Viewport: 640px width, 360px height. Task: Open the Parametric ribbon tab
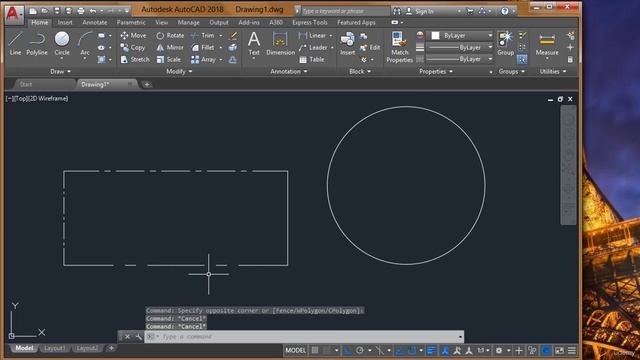(x=131, y=22)
